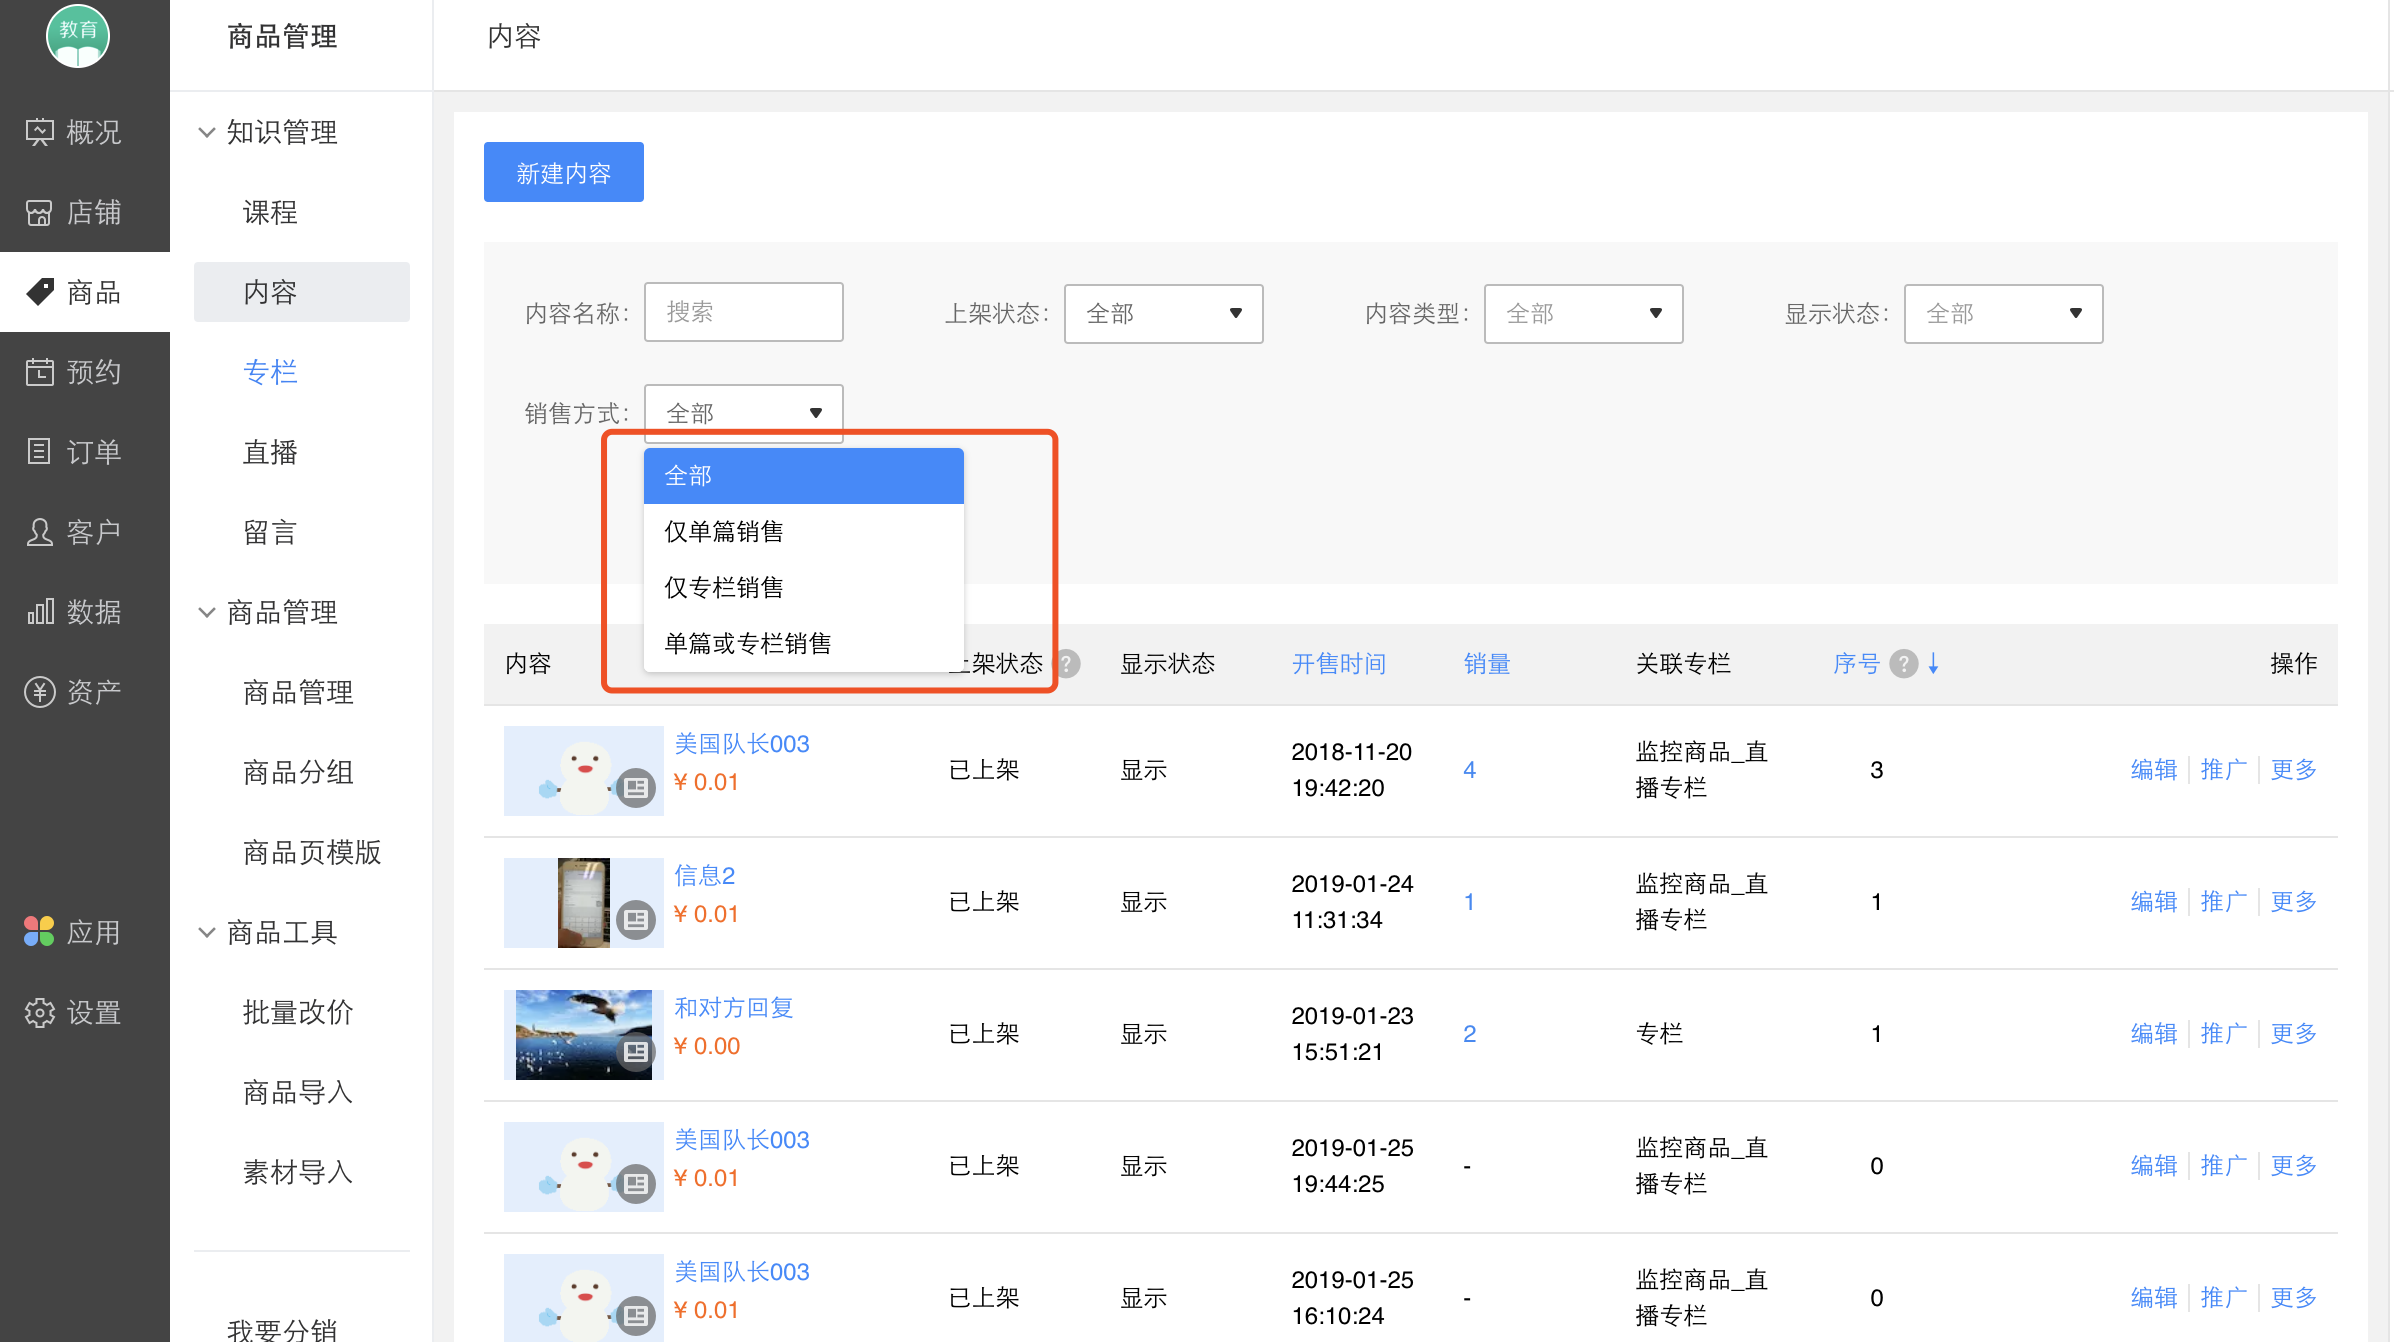This screenshot has height=1342, width=2394.
Task: Choose 仅专栏销售 option
Action: click(803, 588)
